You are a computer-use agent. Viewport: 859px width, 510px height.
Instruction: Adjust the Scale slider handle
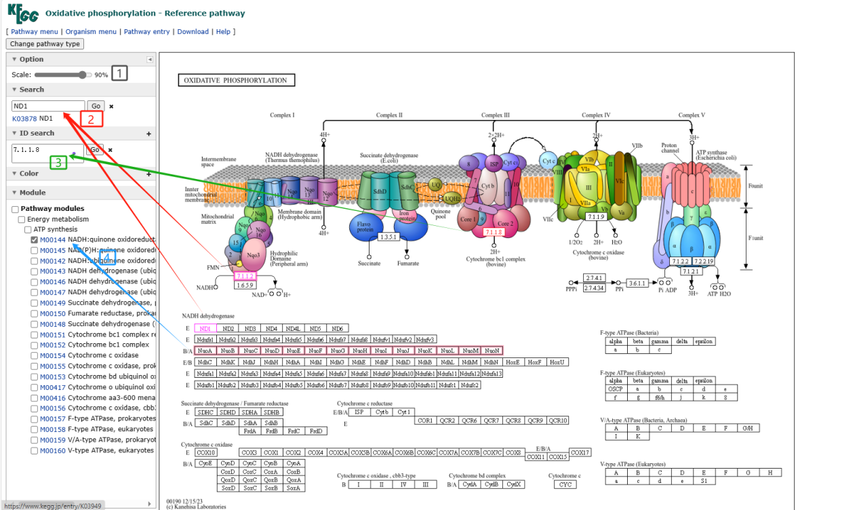tap(82, 75)
